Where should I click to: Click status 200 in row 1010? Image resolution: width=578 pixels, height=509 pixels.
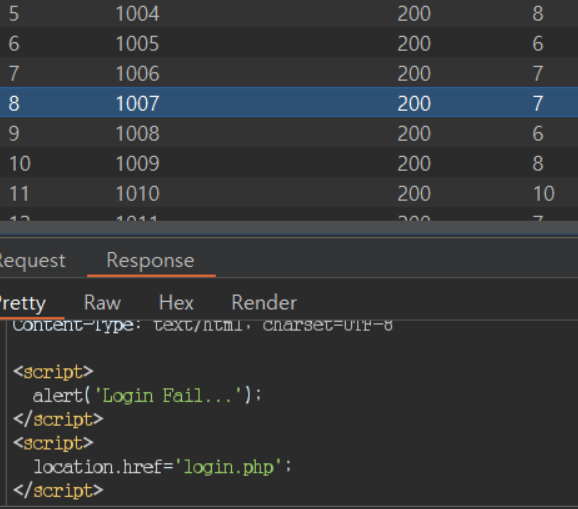[414, 194]
